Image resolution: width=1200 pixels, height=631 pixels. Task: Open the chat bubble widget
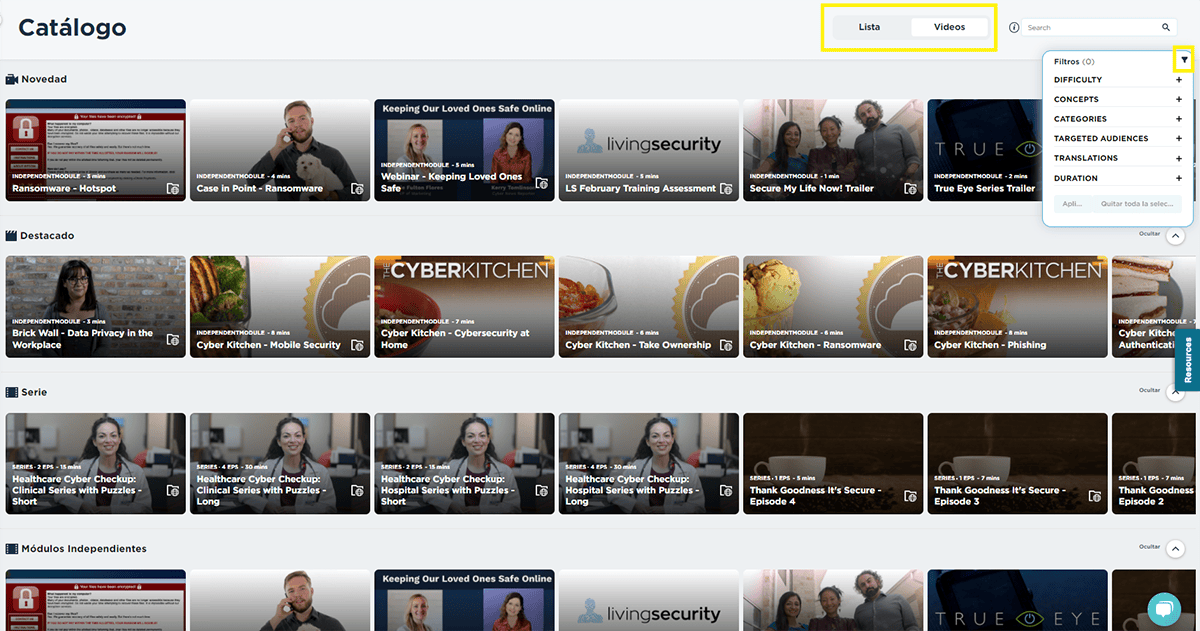1163,607
